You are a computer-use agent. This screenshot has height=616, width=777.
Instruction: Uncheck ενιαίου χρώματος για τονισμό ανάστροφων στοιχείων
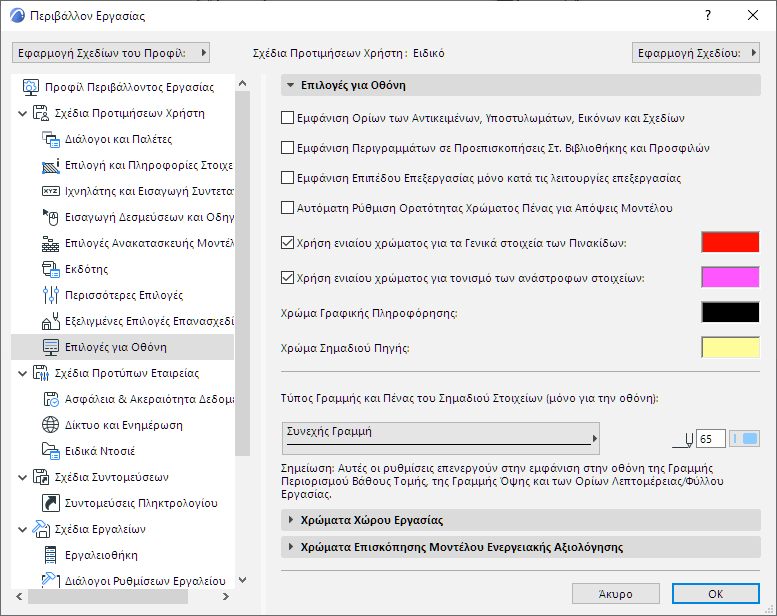click(x=287, y=278)
